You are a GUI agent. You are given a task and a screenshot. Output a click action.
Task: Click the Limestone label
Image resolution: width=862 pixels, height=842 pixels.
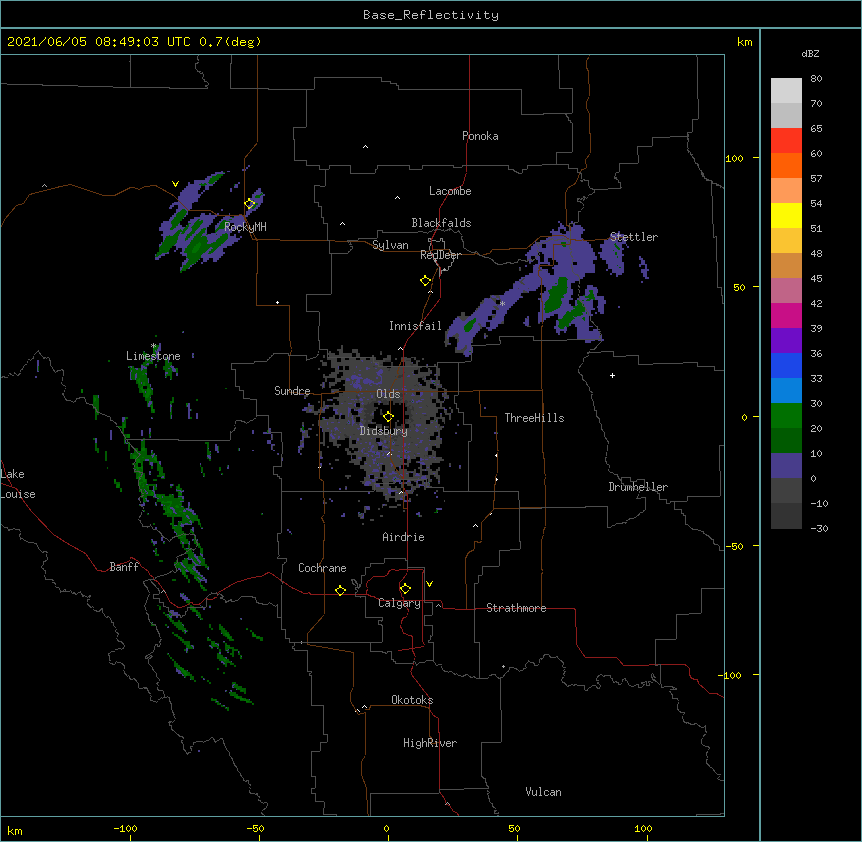coord(153,356)
